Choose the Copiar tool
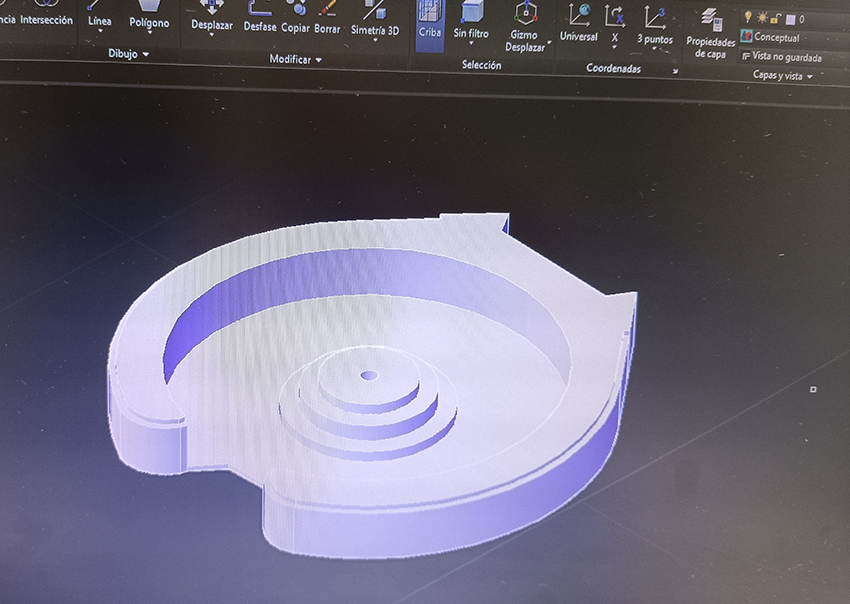The height and width of the screenshot is (604, 850). [295, 19]
